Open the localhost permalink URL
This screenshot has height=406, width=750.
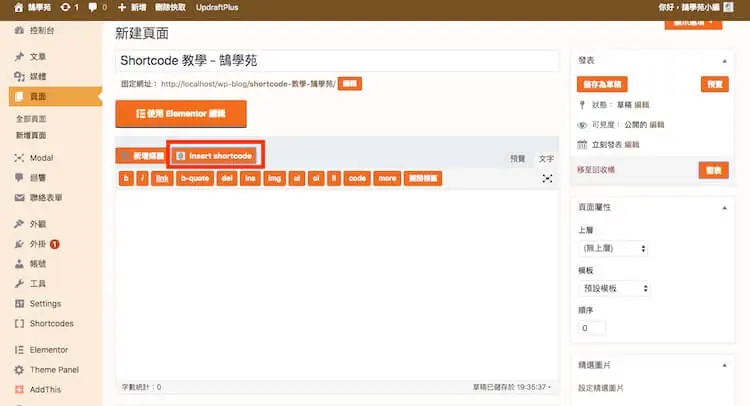pos(248,84)
